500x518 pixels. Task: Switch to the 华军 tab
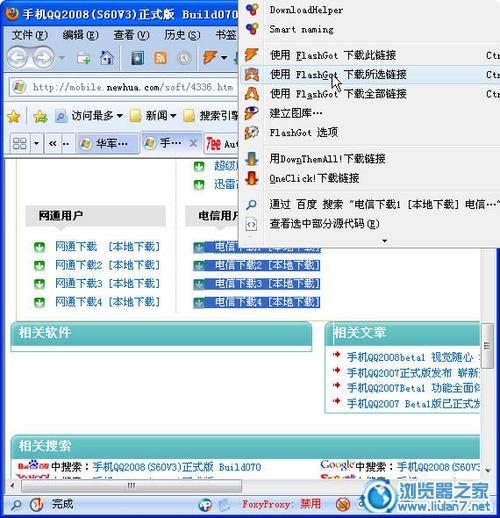pos(107,144)
